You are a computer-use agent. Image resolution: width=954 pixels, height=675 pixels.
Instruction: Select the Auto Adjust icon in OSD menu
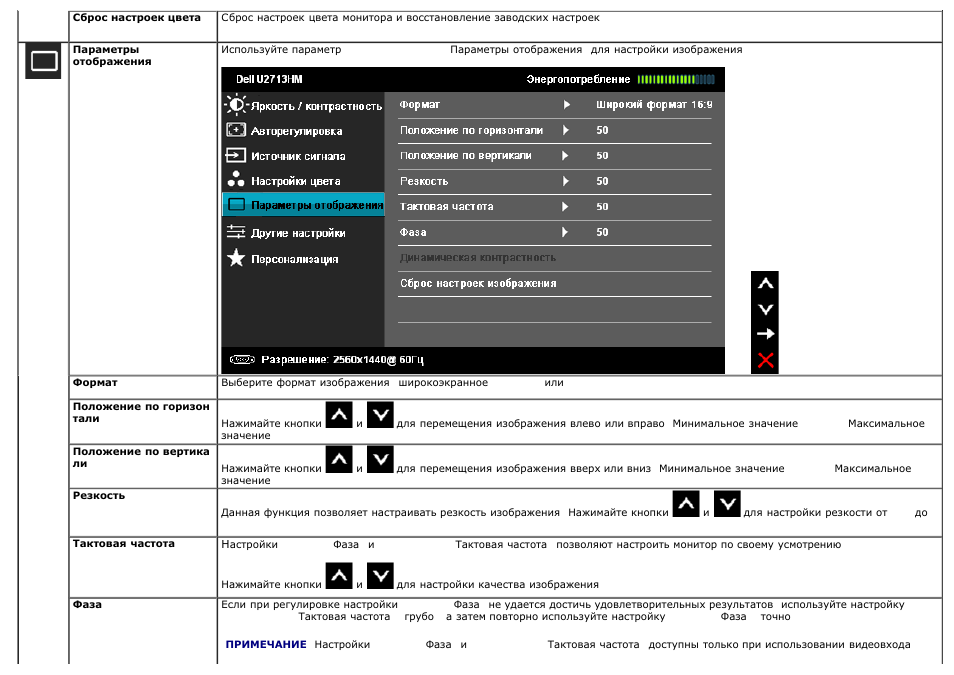click(x=236, y=130)
